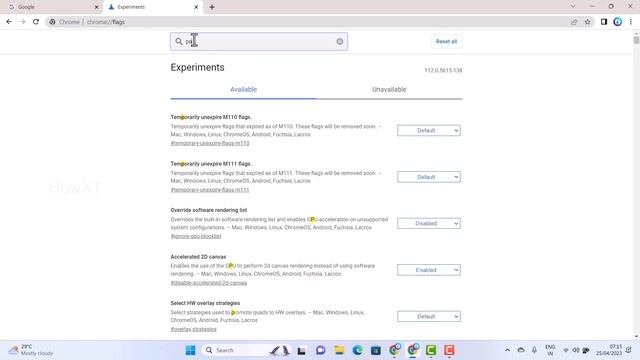This screenshot has width=640, height=360.
Task: Open the green Camtasia taskbar icon
Action: [x=431, y=350]
